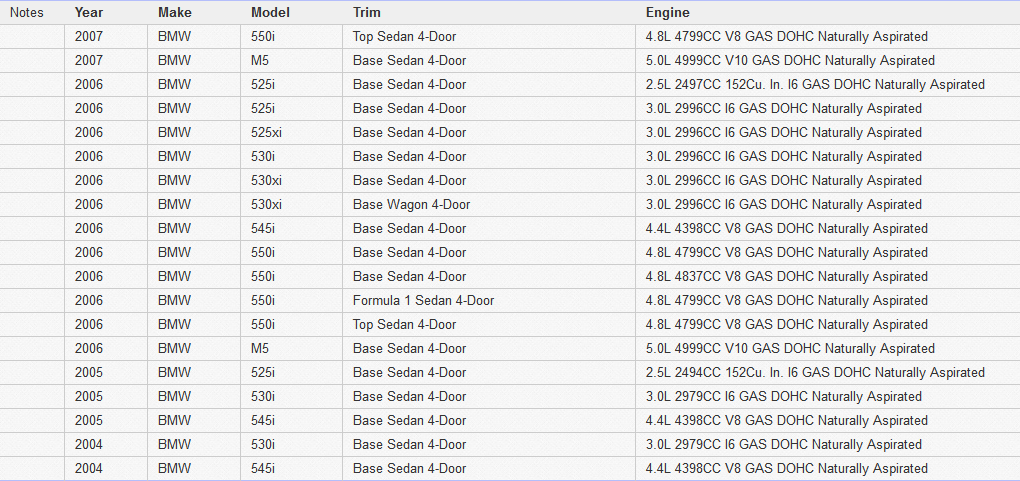Click the year cell of the Formula 1 Sedan row
Viewport: 1020px width, 481px height.
(x=88, y=301)
